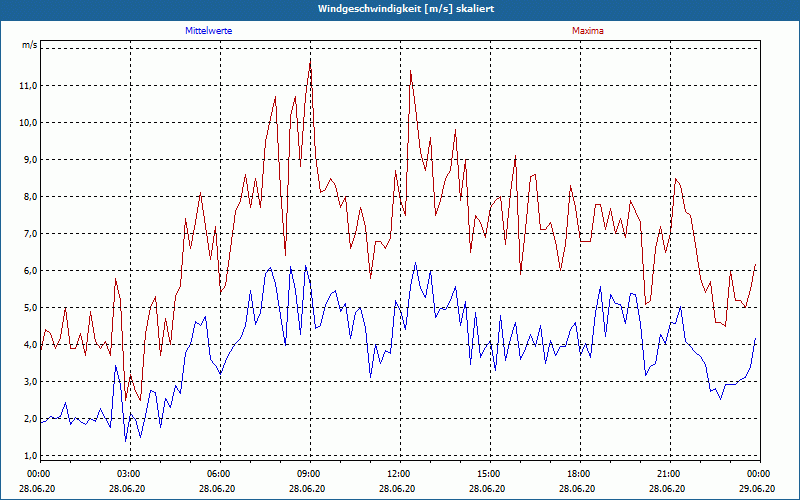Click the 3,0 y-axis value
This screenshot has width=800, height=500.
coord(31,382)
